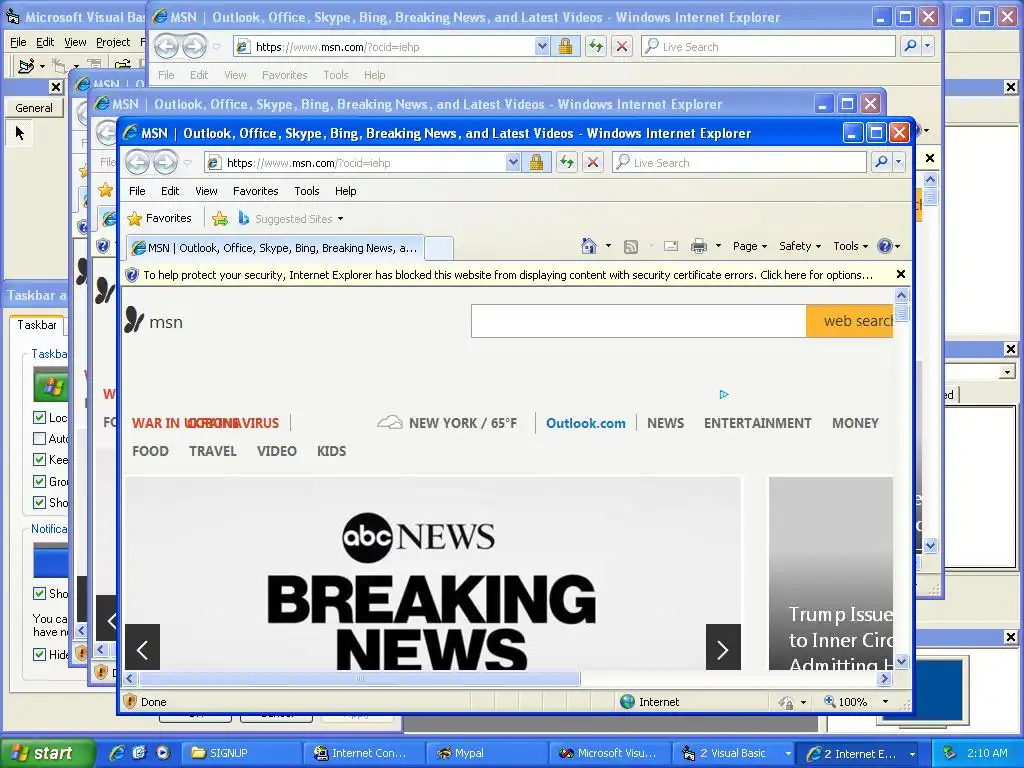
Task: Open the Page dropdown menu
Action: (749, 246)
